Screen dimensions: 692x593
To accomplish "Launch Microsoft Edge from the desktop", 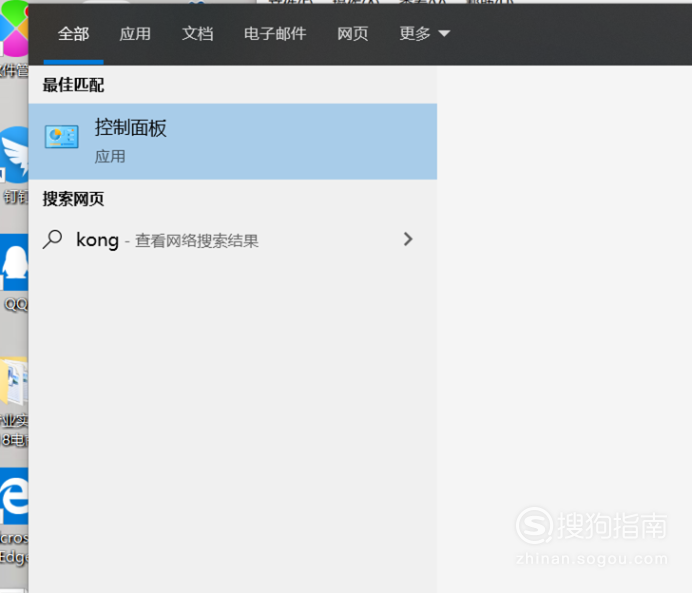I will click(x=15, y=496).
